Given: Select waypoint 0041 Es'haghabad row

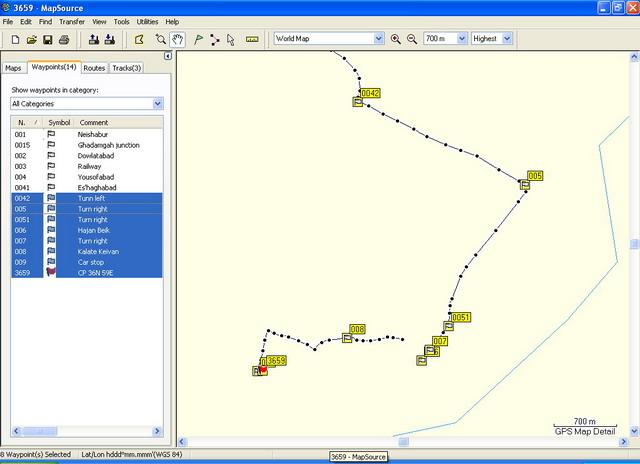Looking at the screenshot, I should 87,187.
